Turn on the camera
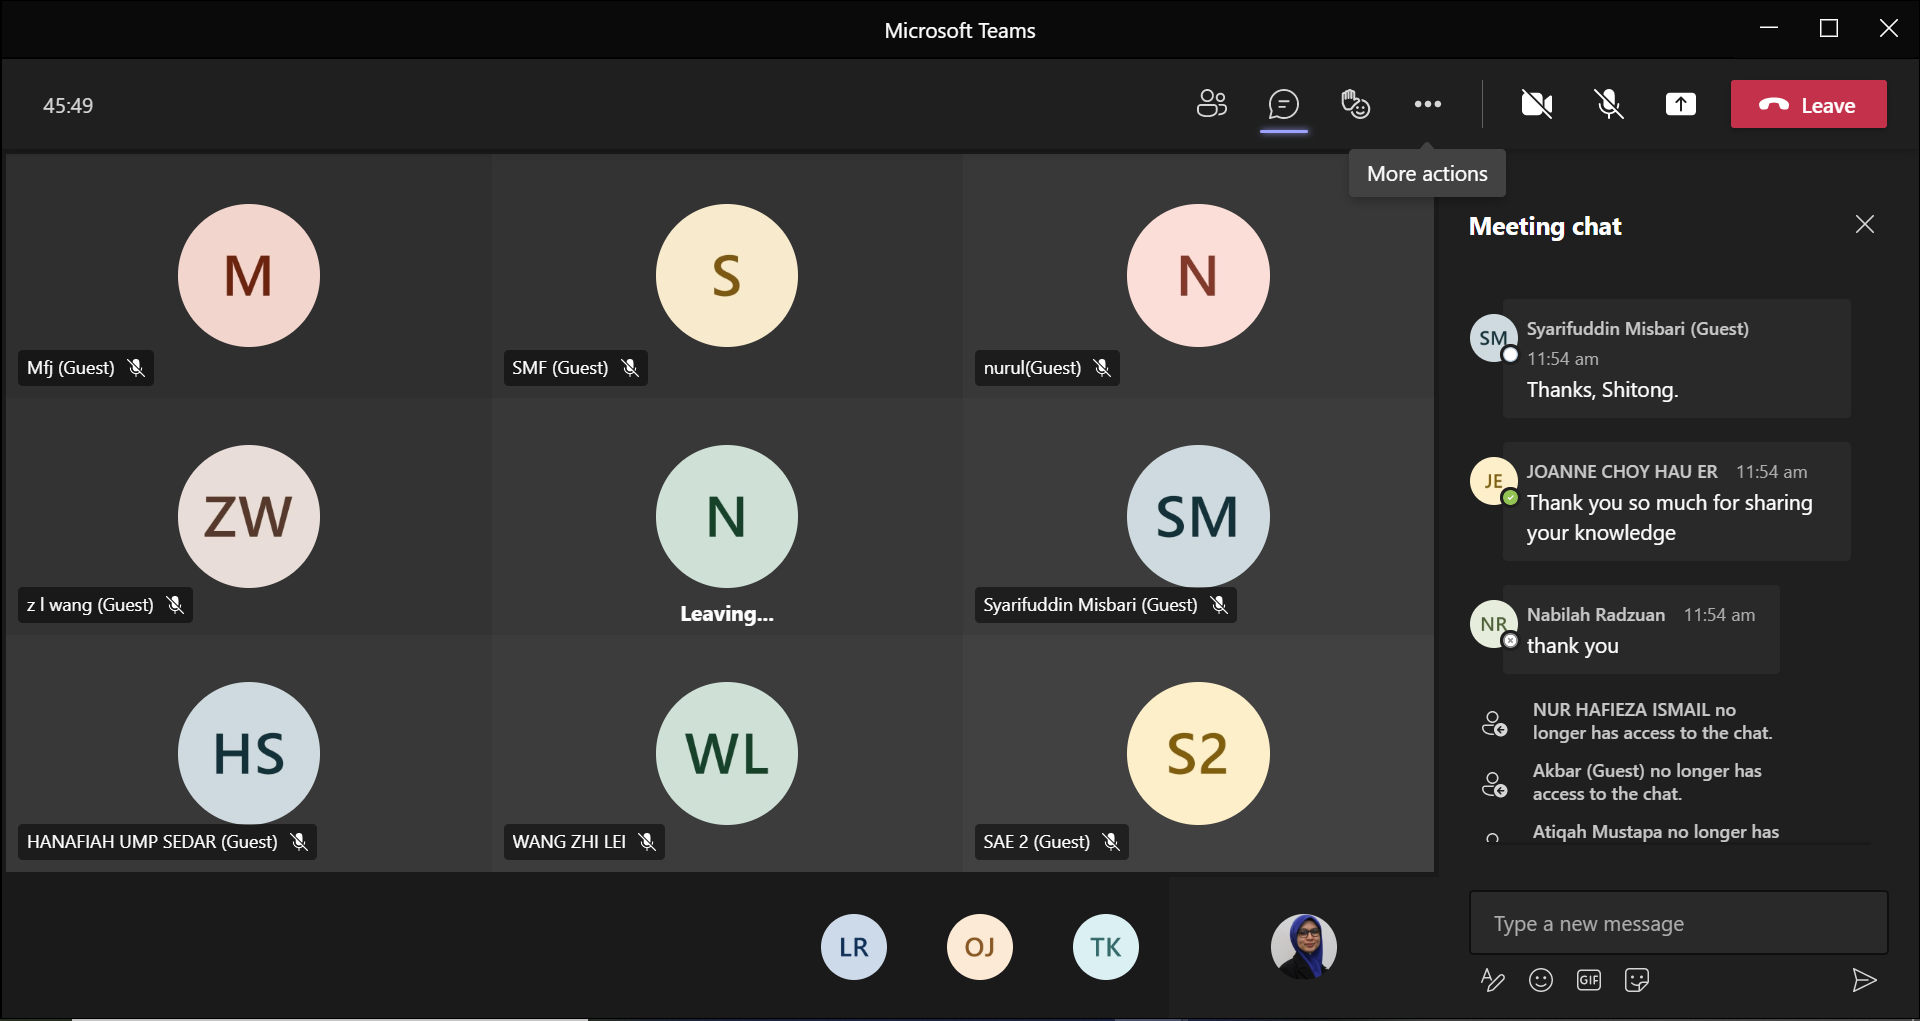The image size is (1920, 1021). pyautogui.click(x=1536, y=104)
